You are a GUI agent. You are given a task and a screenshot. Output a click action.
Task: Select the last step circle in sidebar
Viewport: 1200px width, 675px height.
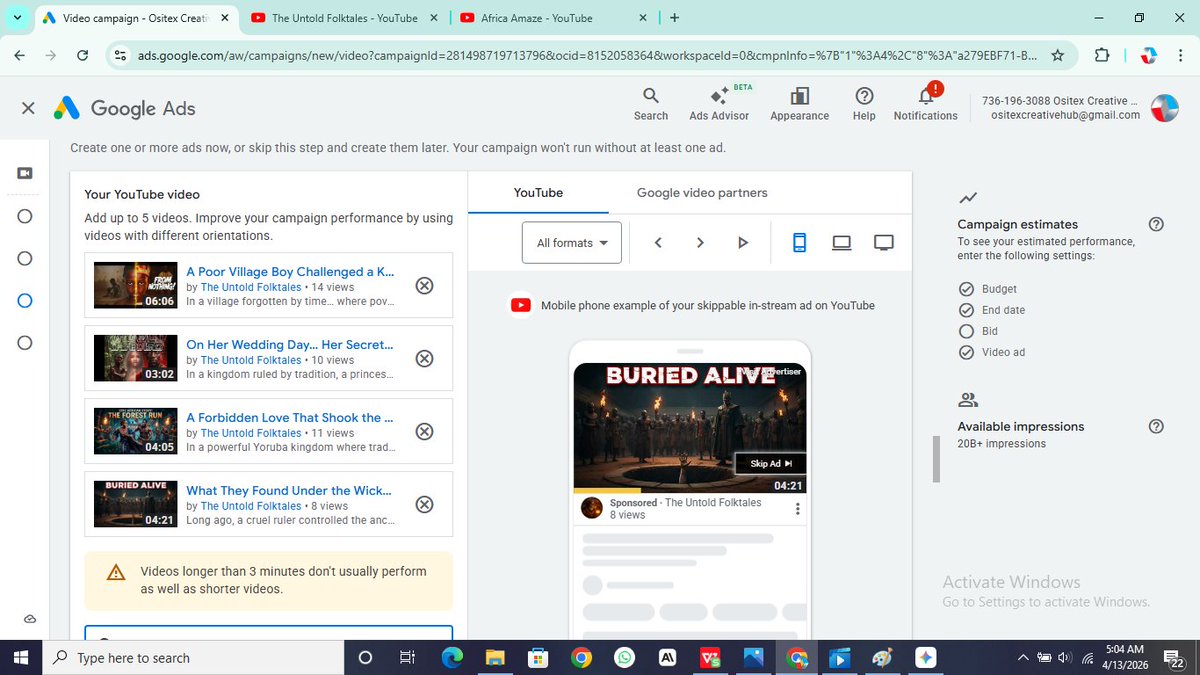pos(26,343)
